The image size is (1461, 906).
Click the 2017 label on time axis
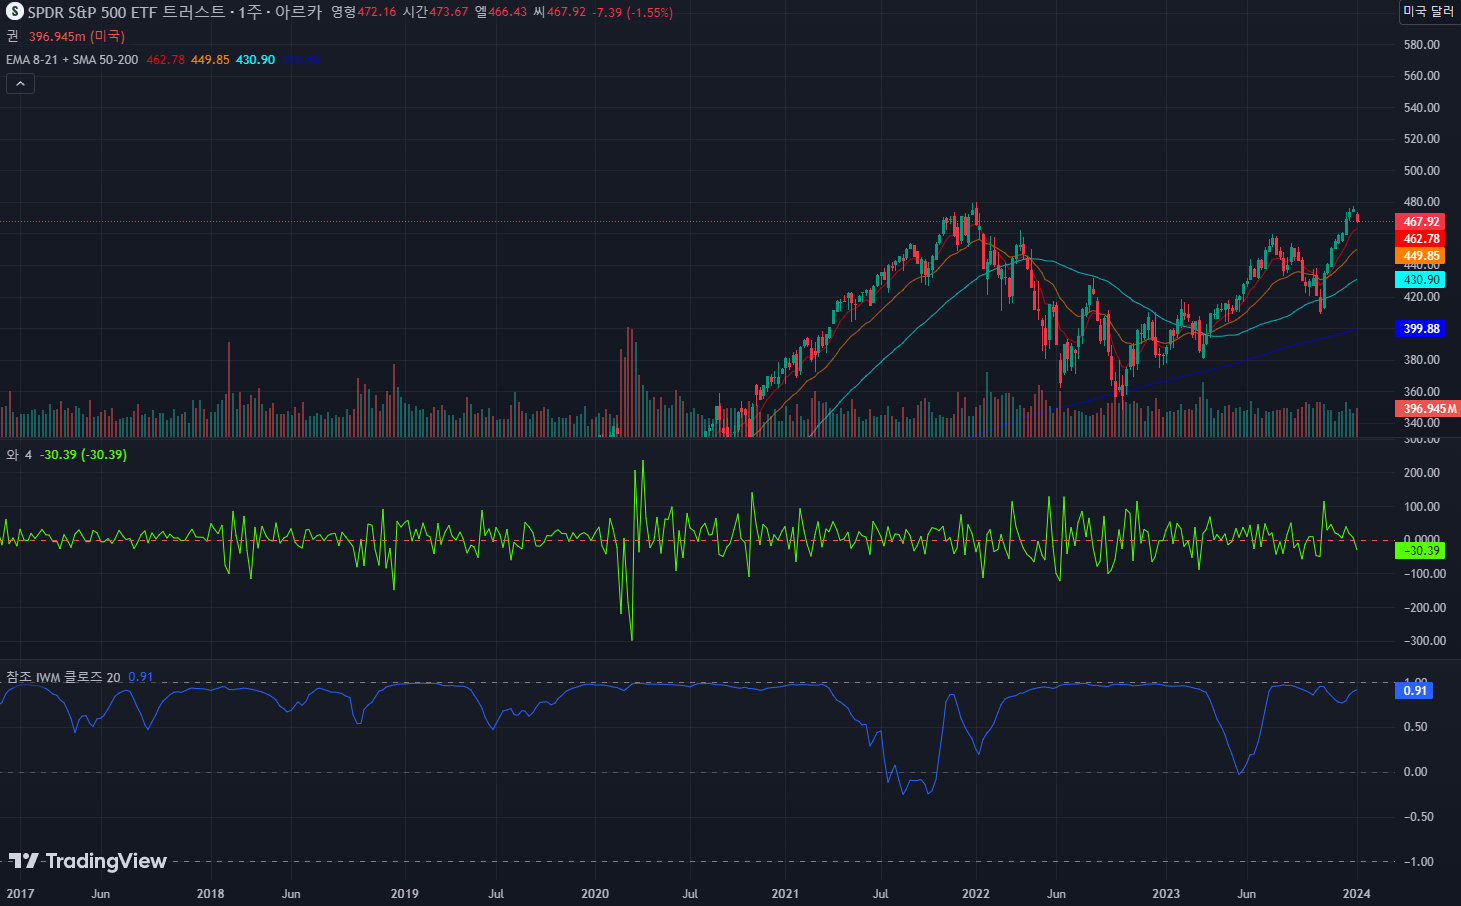[x=20, y=894]
